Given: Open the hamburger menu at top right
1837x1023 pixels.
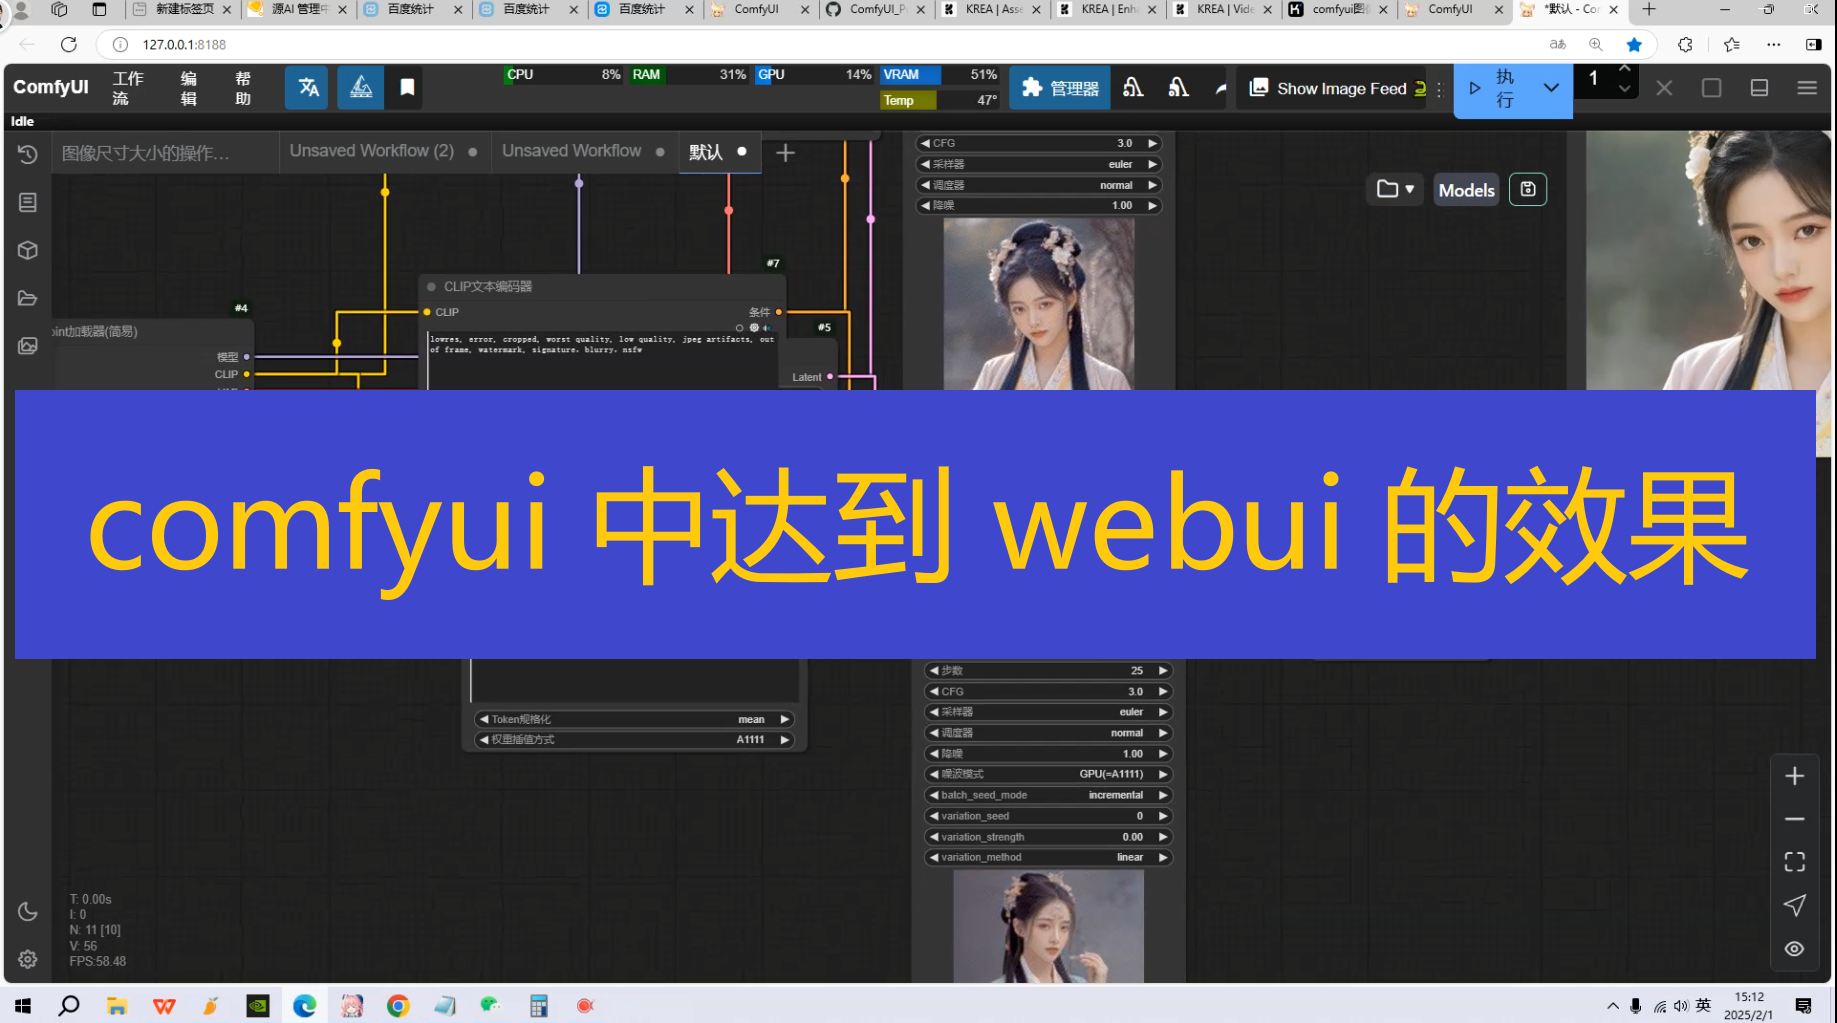Looking at the screenshot, I should pos(1807,88).
